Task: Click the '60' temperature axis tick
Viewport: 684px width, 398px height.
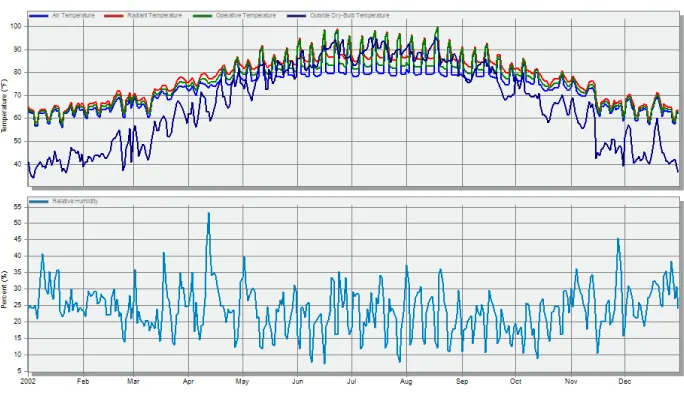Action: [17, 118]
